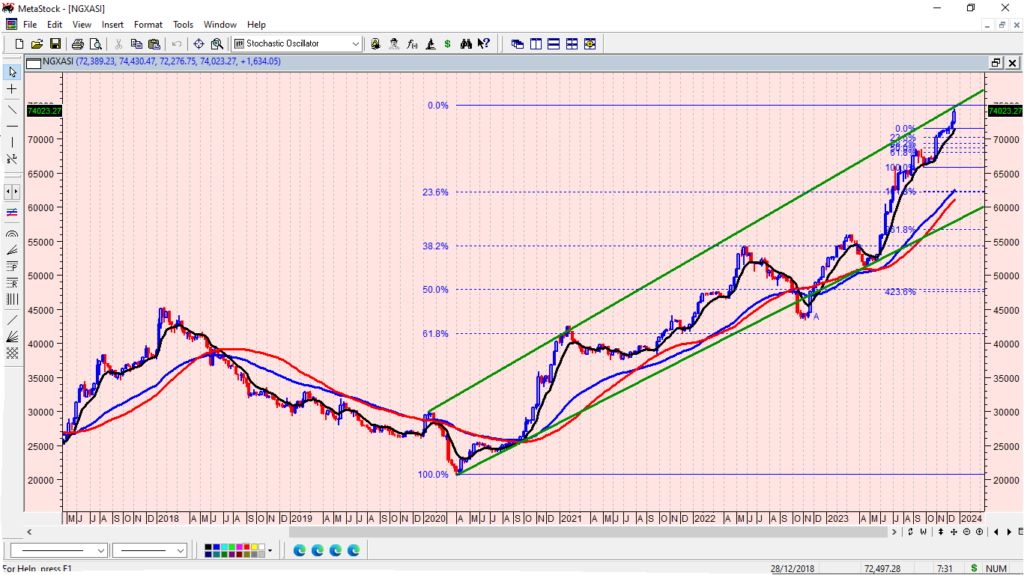Click the Print icon in toolbar

[x=76, y=44]
